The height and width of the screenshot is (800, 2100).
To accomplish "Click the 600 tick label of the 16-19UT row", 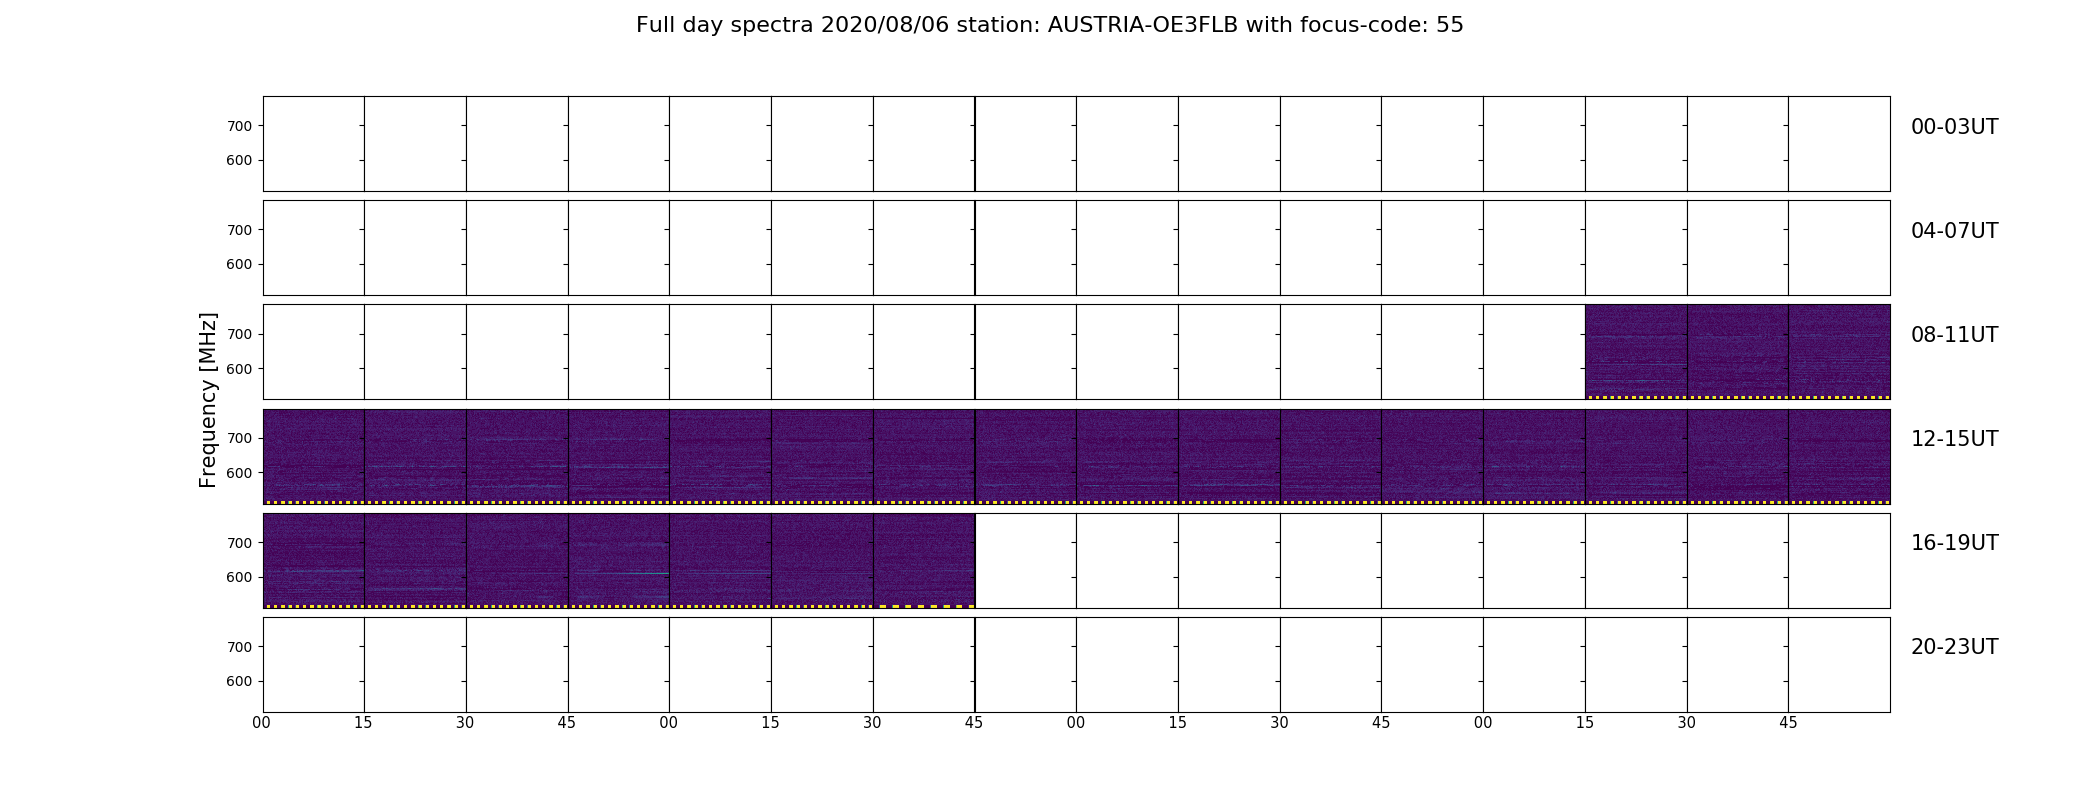I will (239, 577).
